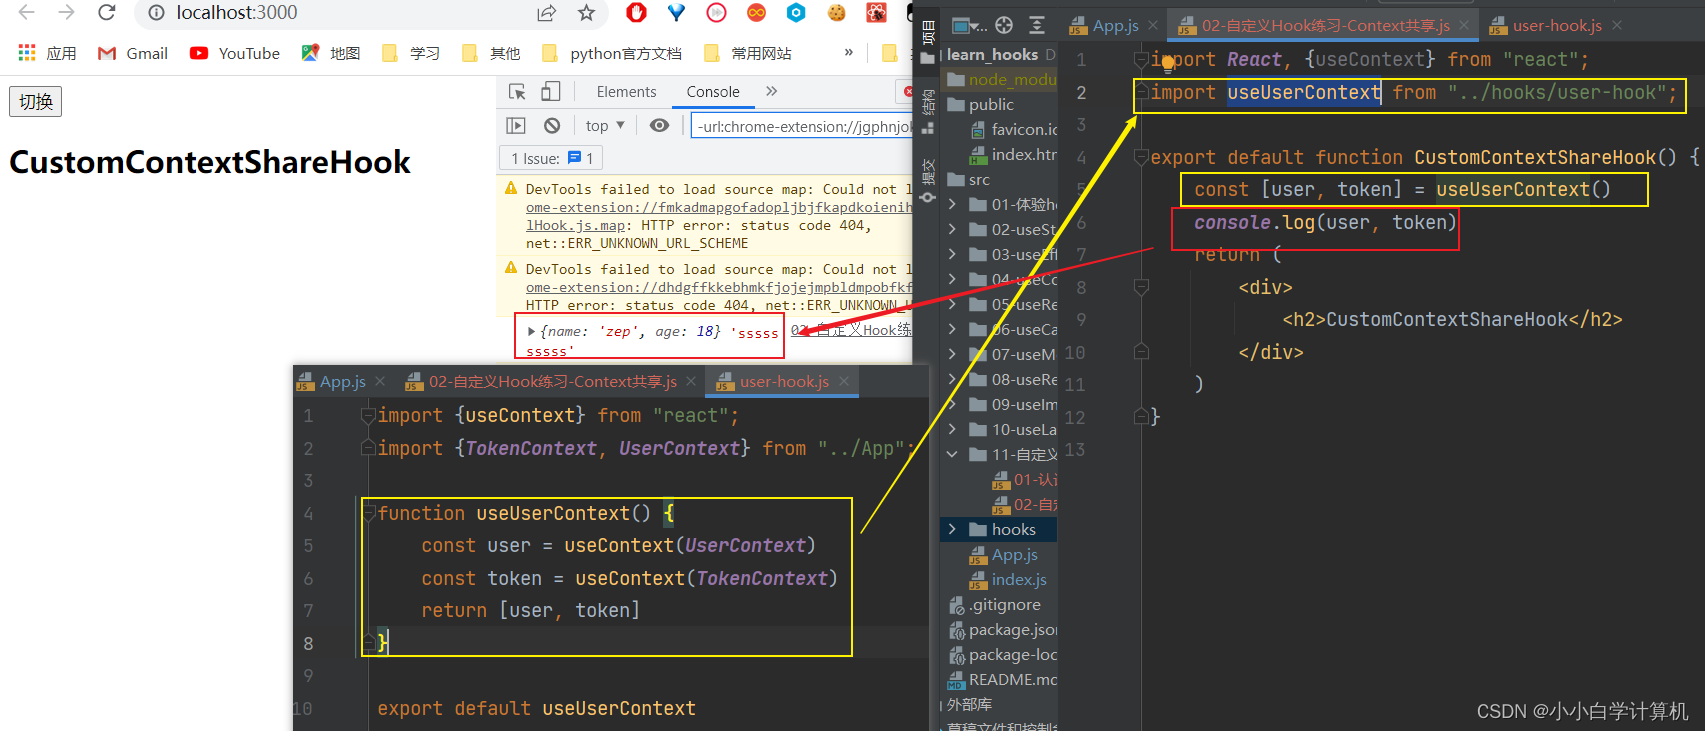Open the 学习 bookmark folder
The width and height of the screenshot is (1705, 731).
click(x=411, y=53)
